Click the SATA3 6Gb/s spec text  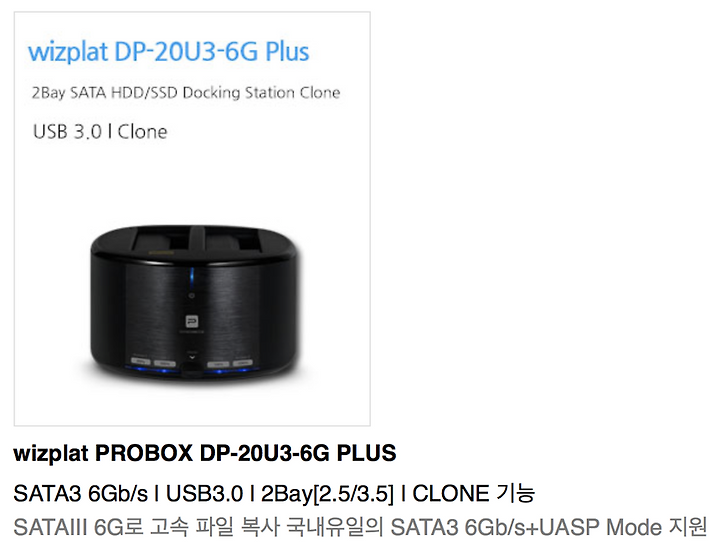(x=81, y=494)
